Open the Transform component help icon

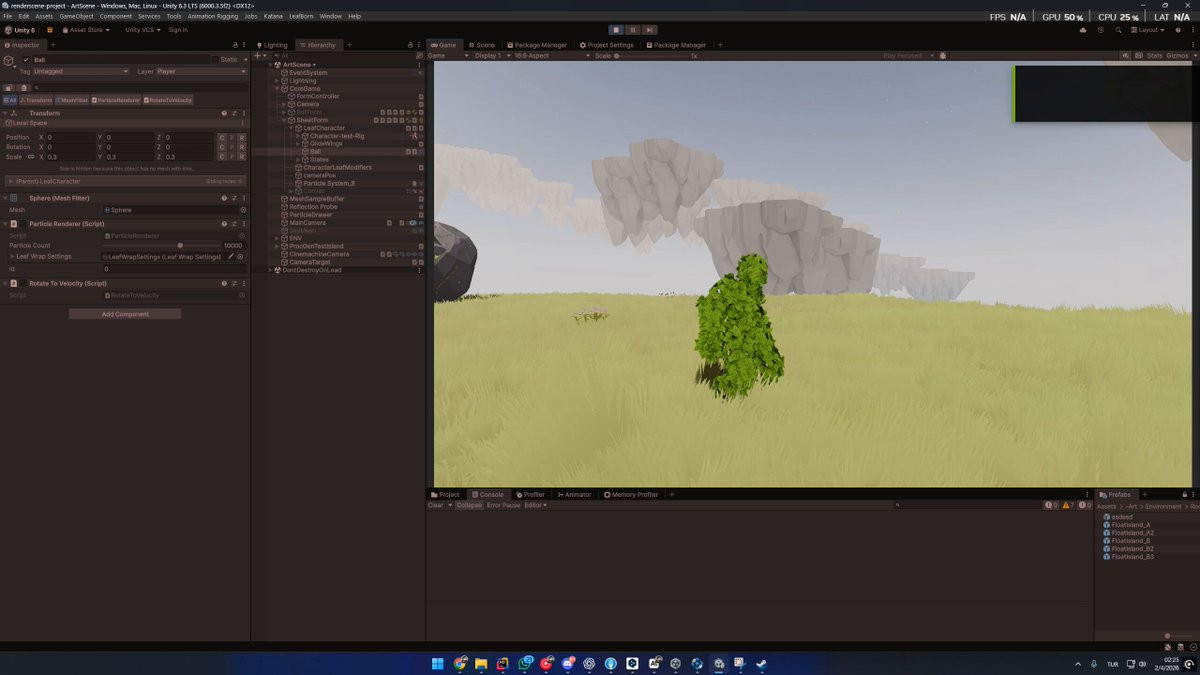[x=224, y=113]
